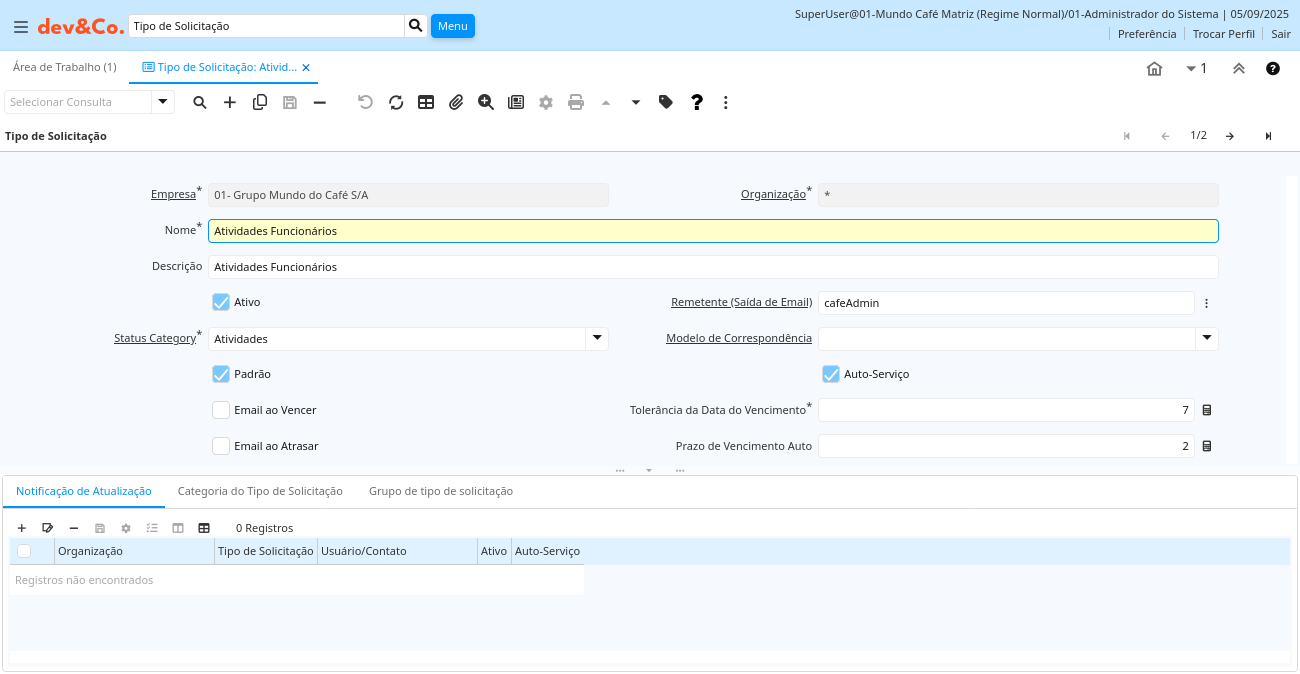Open attachments with the paperclip icon
Viewport: 1300px width, 674px height.
(456, 102)
